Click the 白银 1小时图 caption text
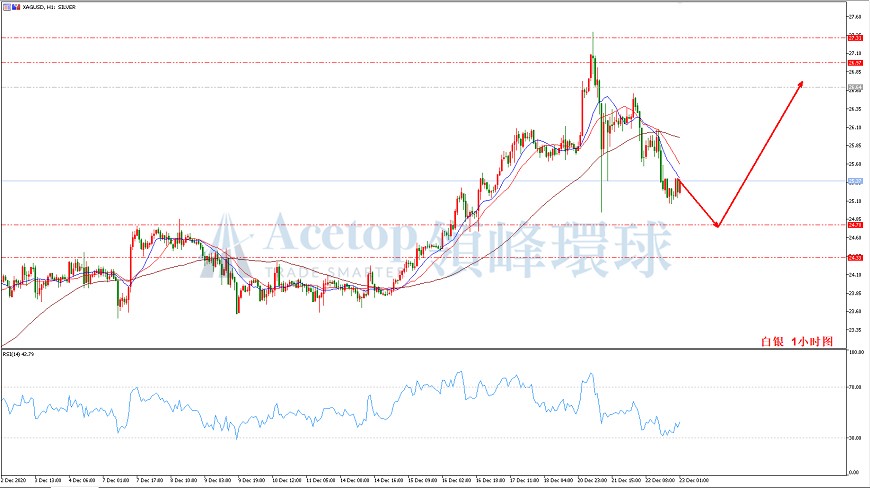Screen dimensions: 870x488 coord(797,342)
